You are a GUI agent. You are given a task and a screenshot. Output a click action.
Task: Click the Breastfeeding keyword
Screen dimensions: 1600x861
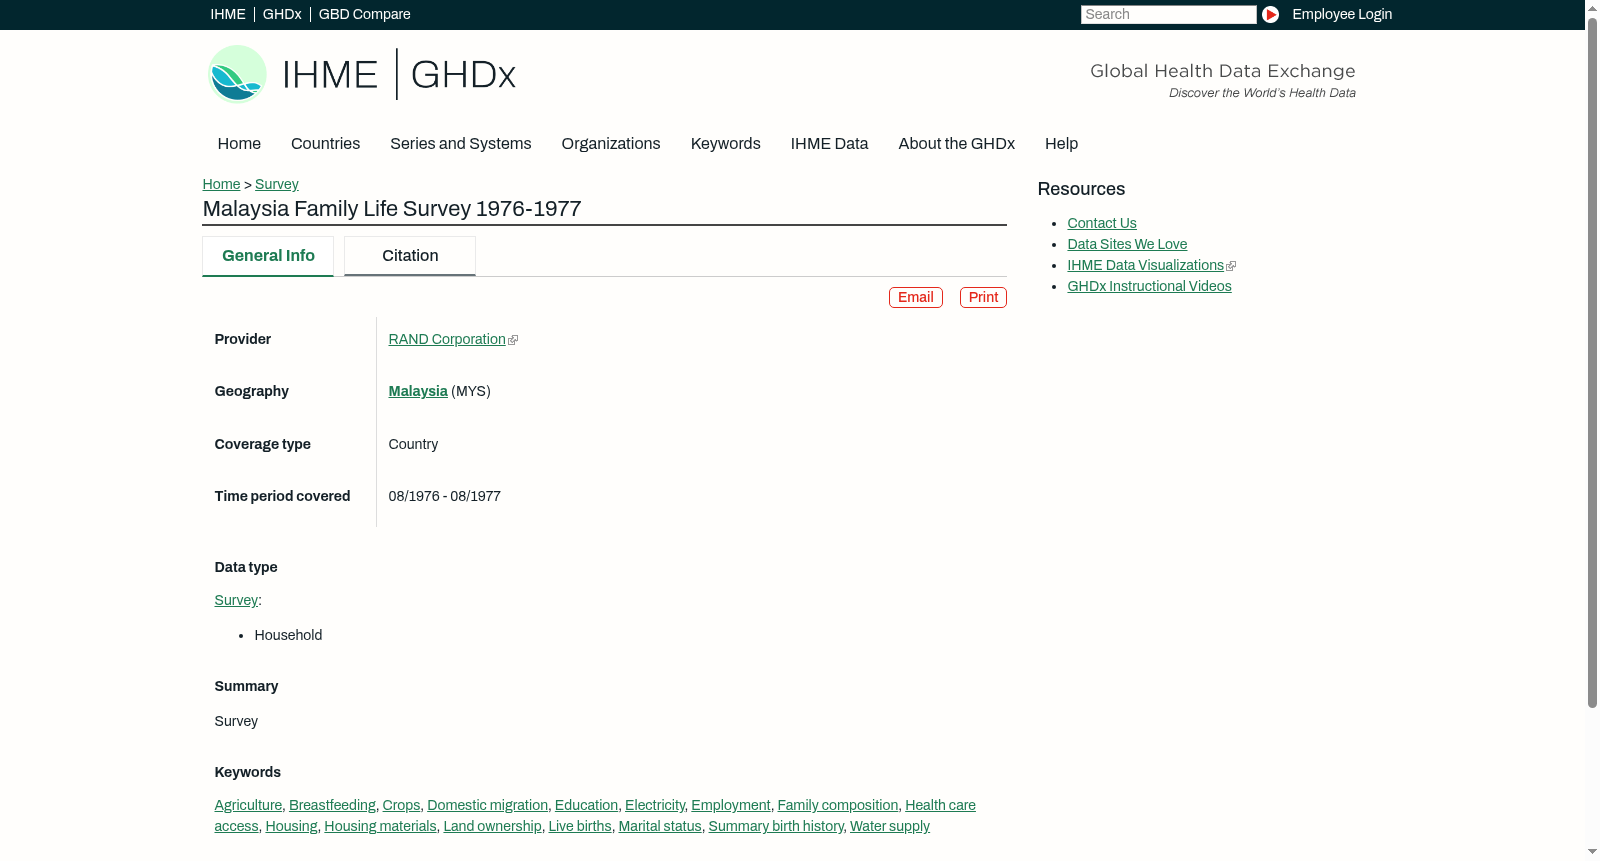[x=332, y=806]
